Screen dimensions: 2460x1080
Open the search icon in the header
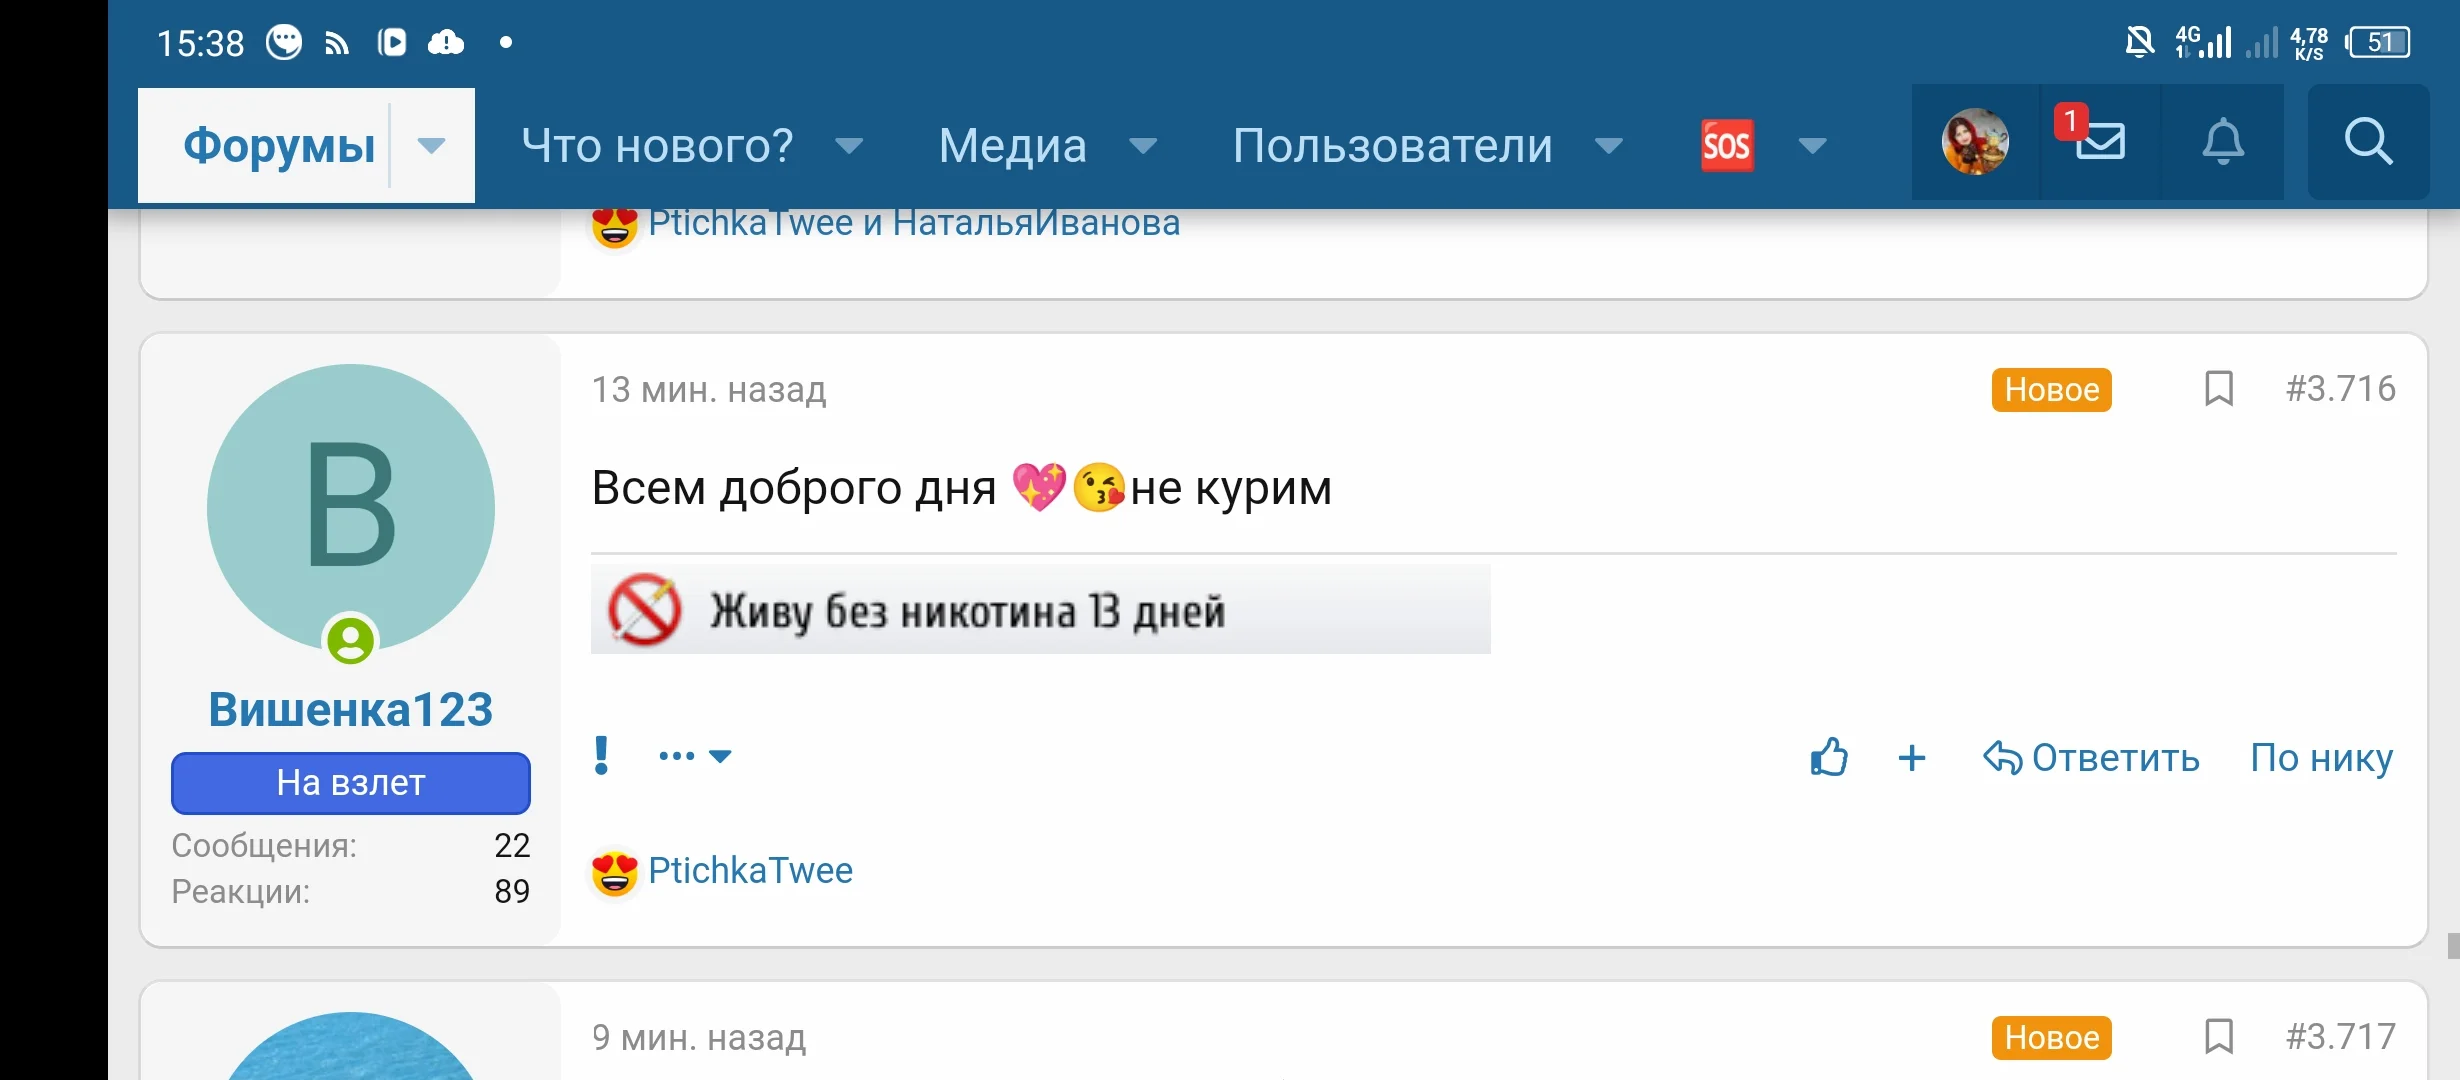[2368, 142]
